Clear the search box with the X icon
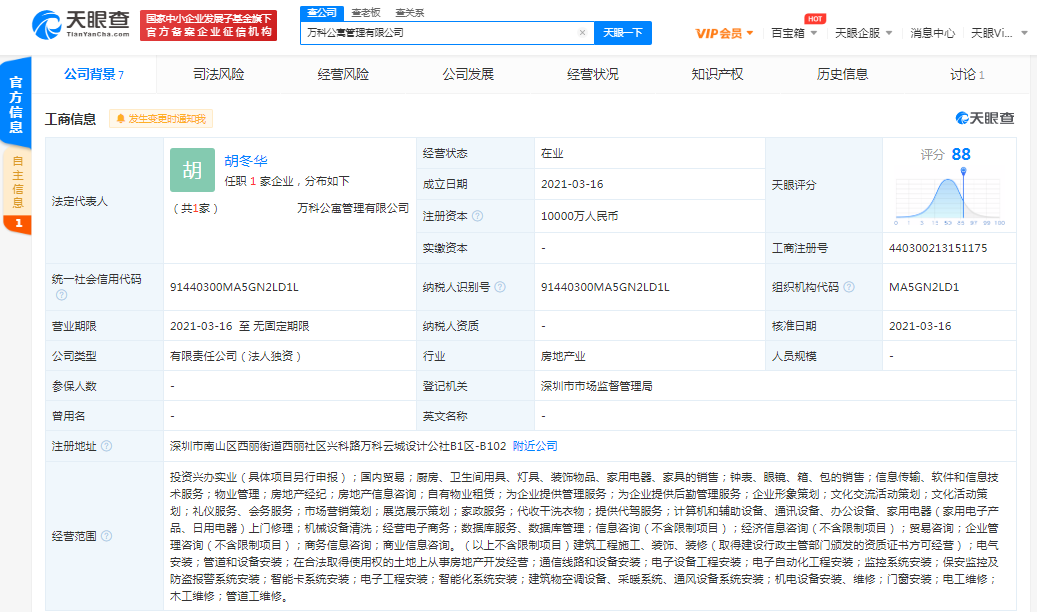Image resolution: width=1037 pixels, height=612 pixels. point(582,33)
